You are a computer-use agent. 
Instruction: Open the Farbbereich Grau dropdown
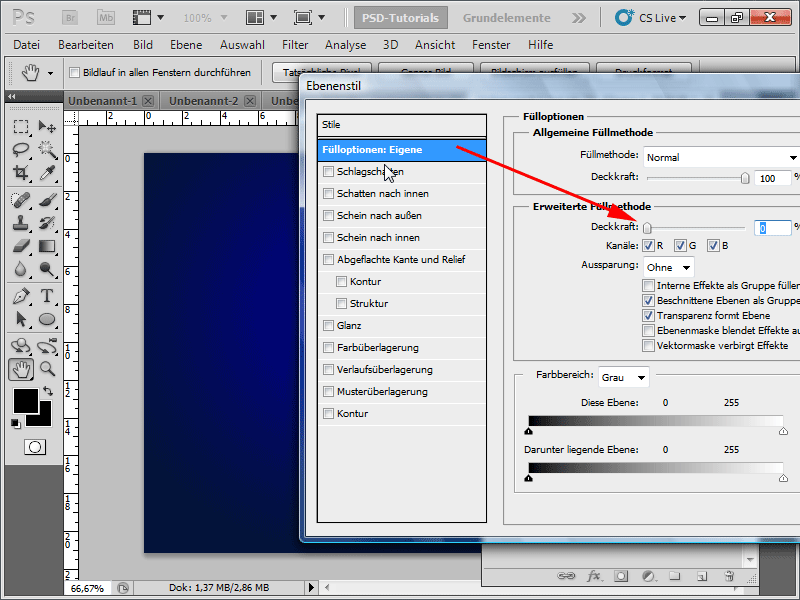(623, 378)
